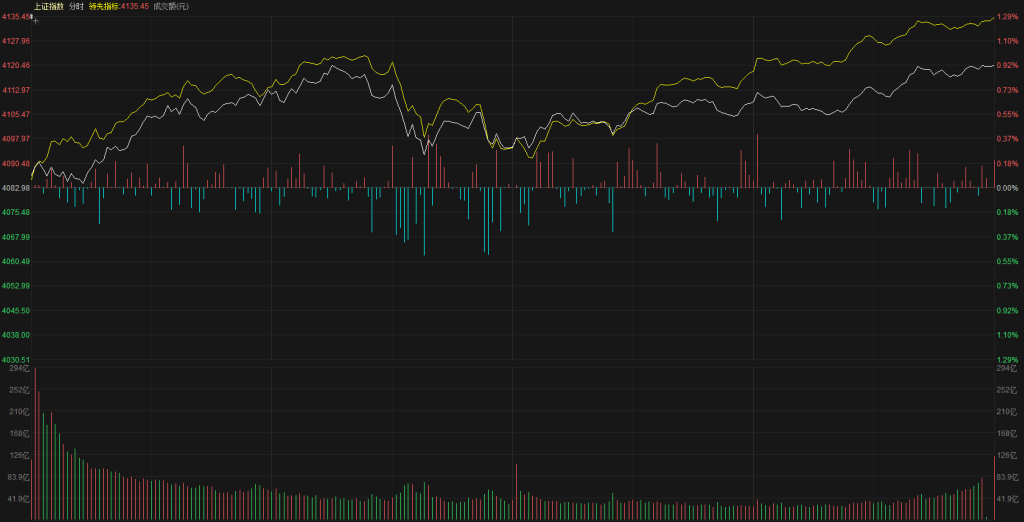Image resolution: width=1024 pixels, height=522 pixels.
Task: Click the right end of yellow indicator line
Action: click(x=992, y=18)
